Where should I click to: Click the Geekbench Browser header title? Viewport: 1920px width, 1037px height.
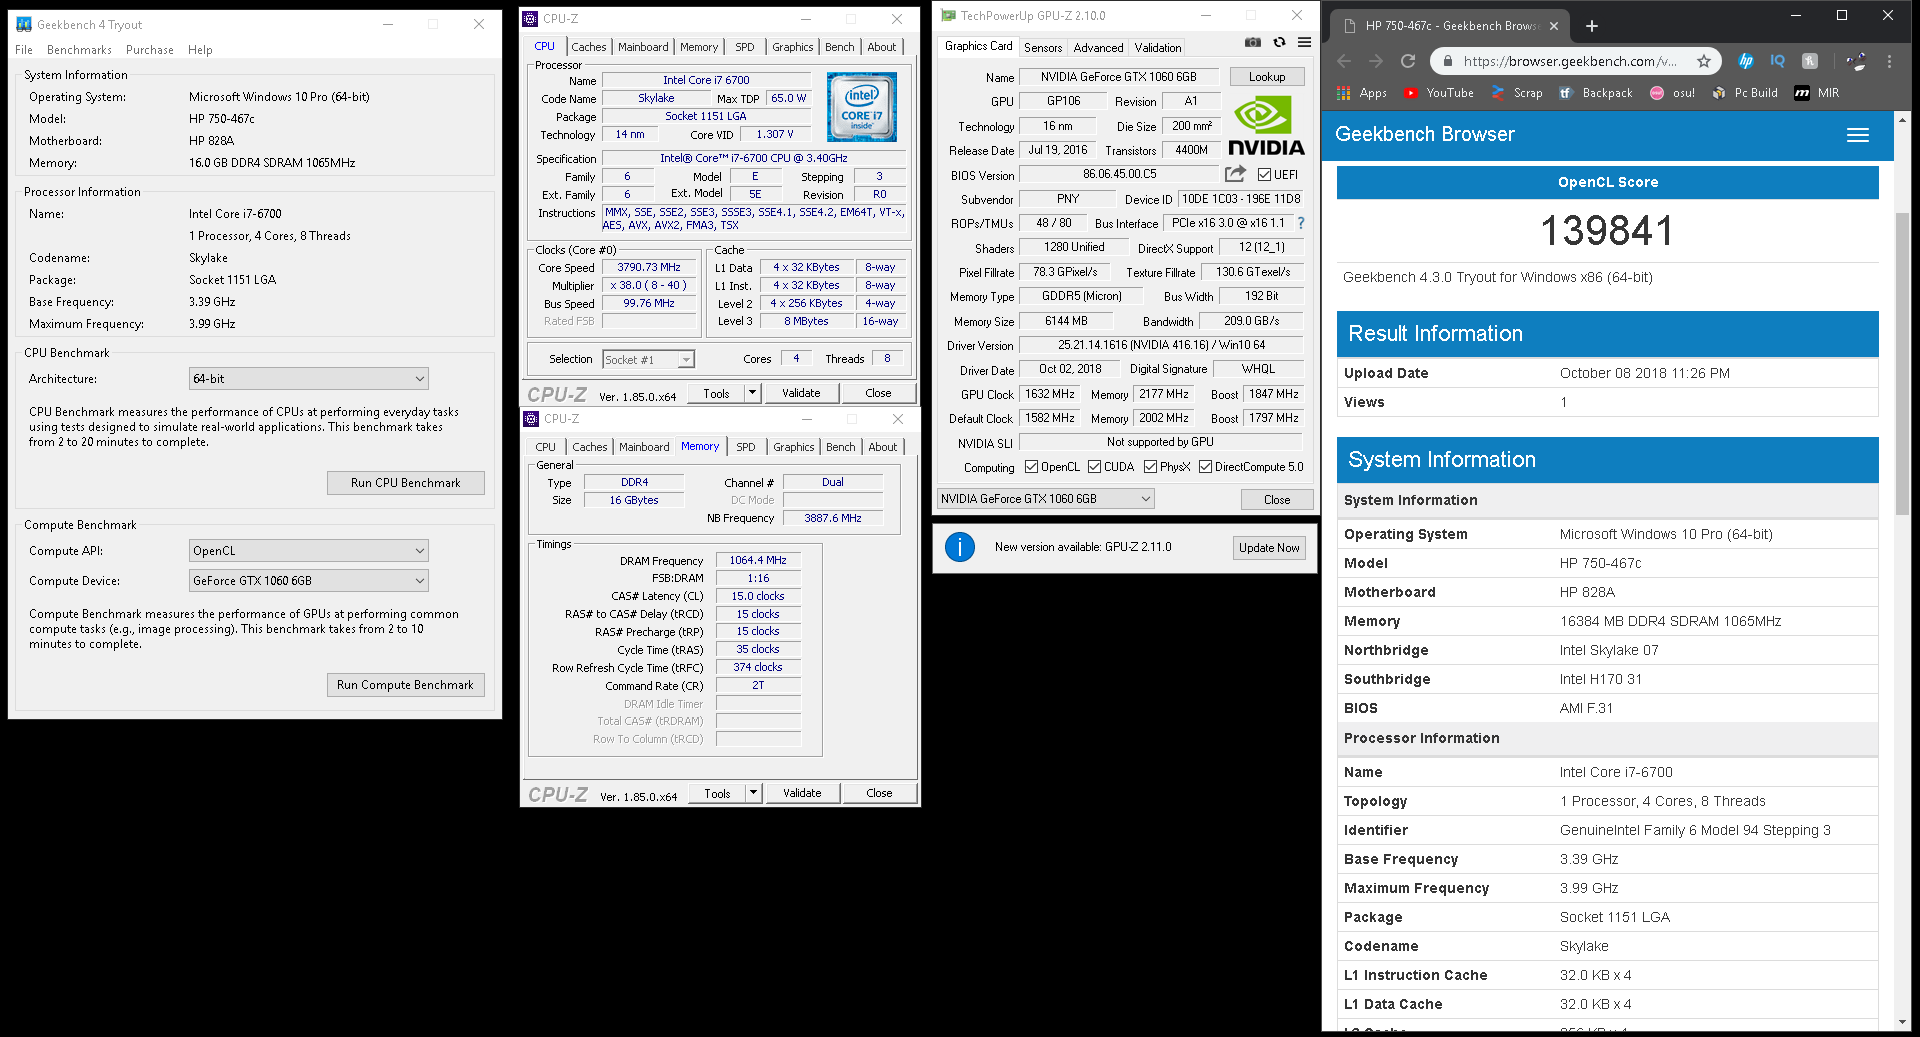(1425, 134)
